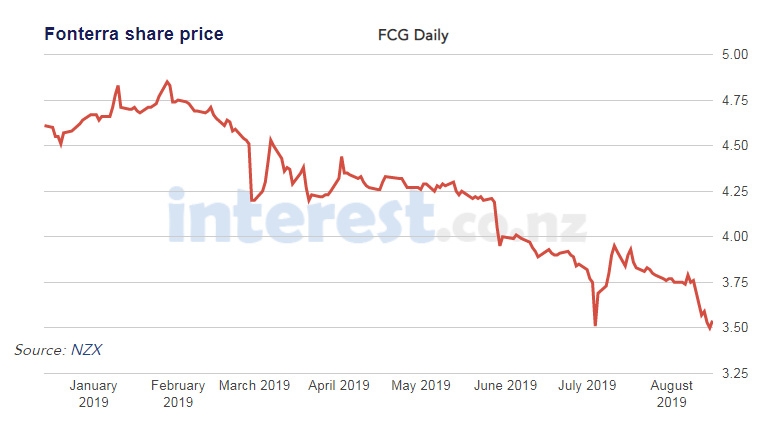Image resolution: width=760 pixels, height=428 pixels.
Task: Select the May 2019 axis label
Action: point(421,385)
